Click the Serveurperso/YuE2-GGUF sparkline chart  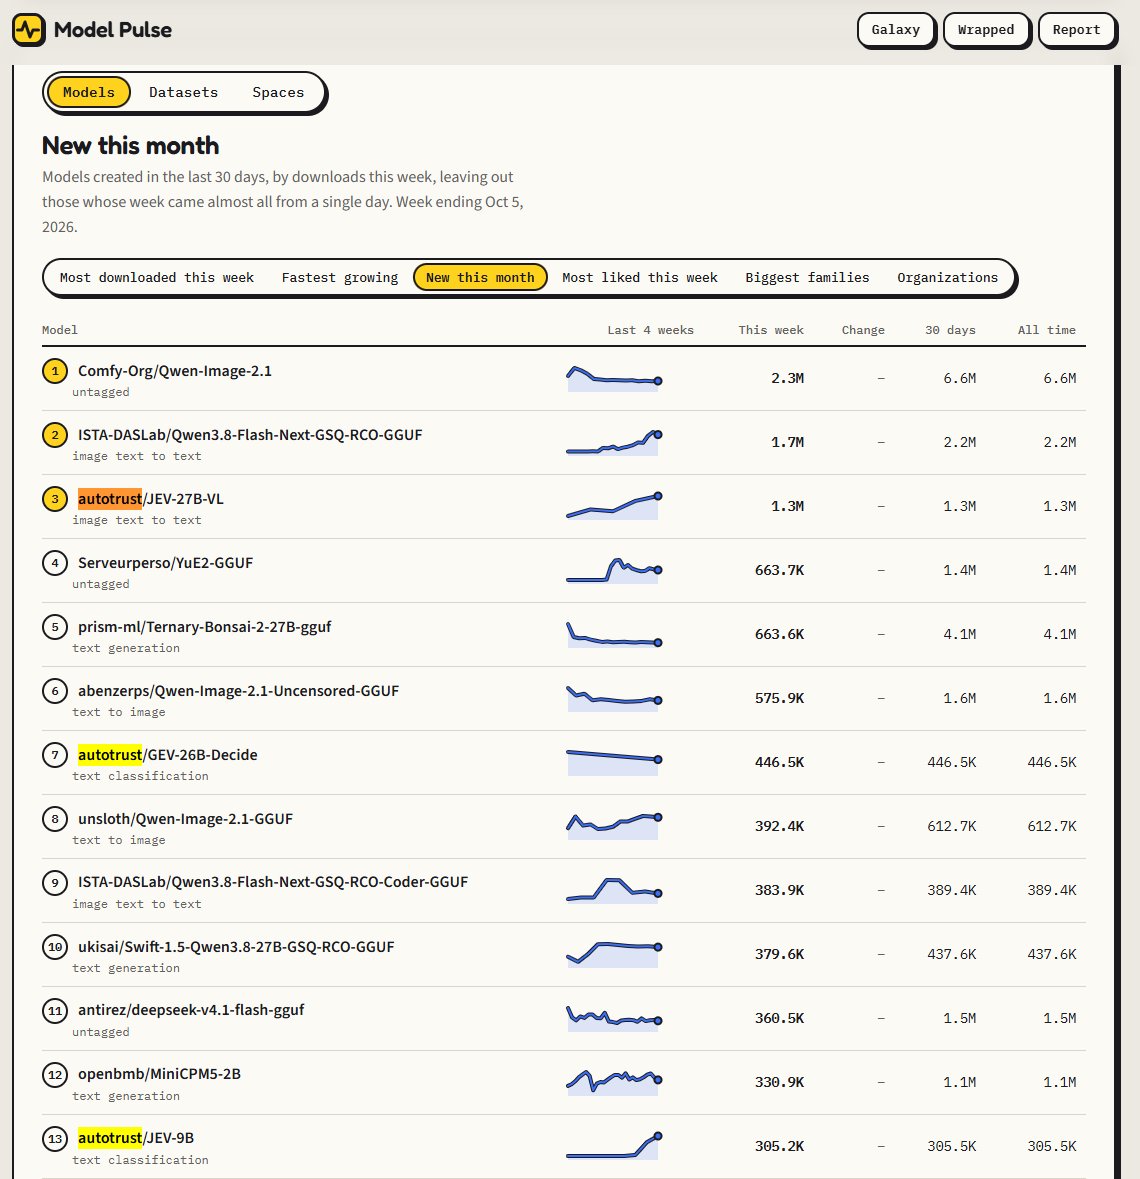coord(614,570)
